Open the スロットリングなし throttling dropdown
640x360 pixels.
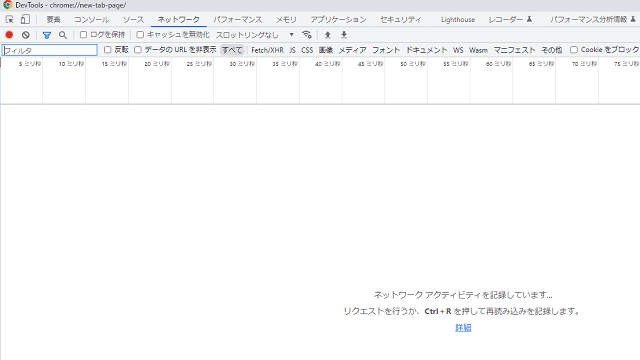click(x=255, y=35)
